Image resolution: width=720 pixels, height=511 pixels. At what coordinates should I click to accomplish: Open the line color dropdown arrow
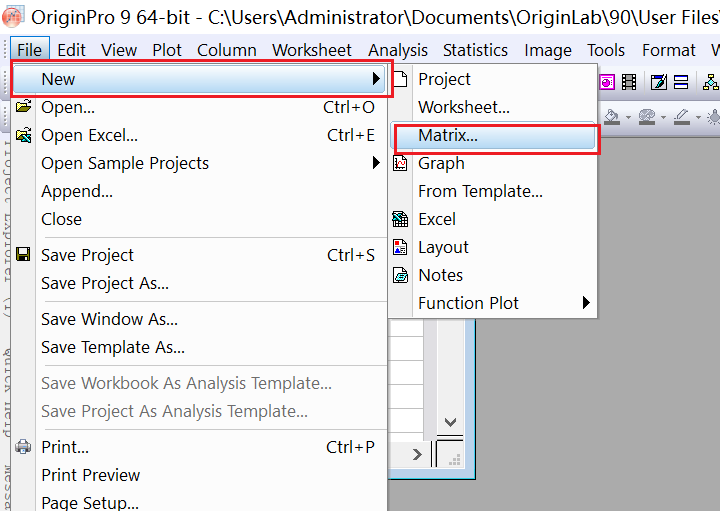[698, 118]
